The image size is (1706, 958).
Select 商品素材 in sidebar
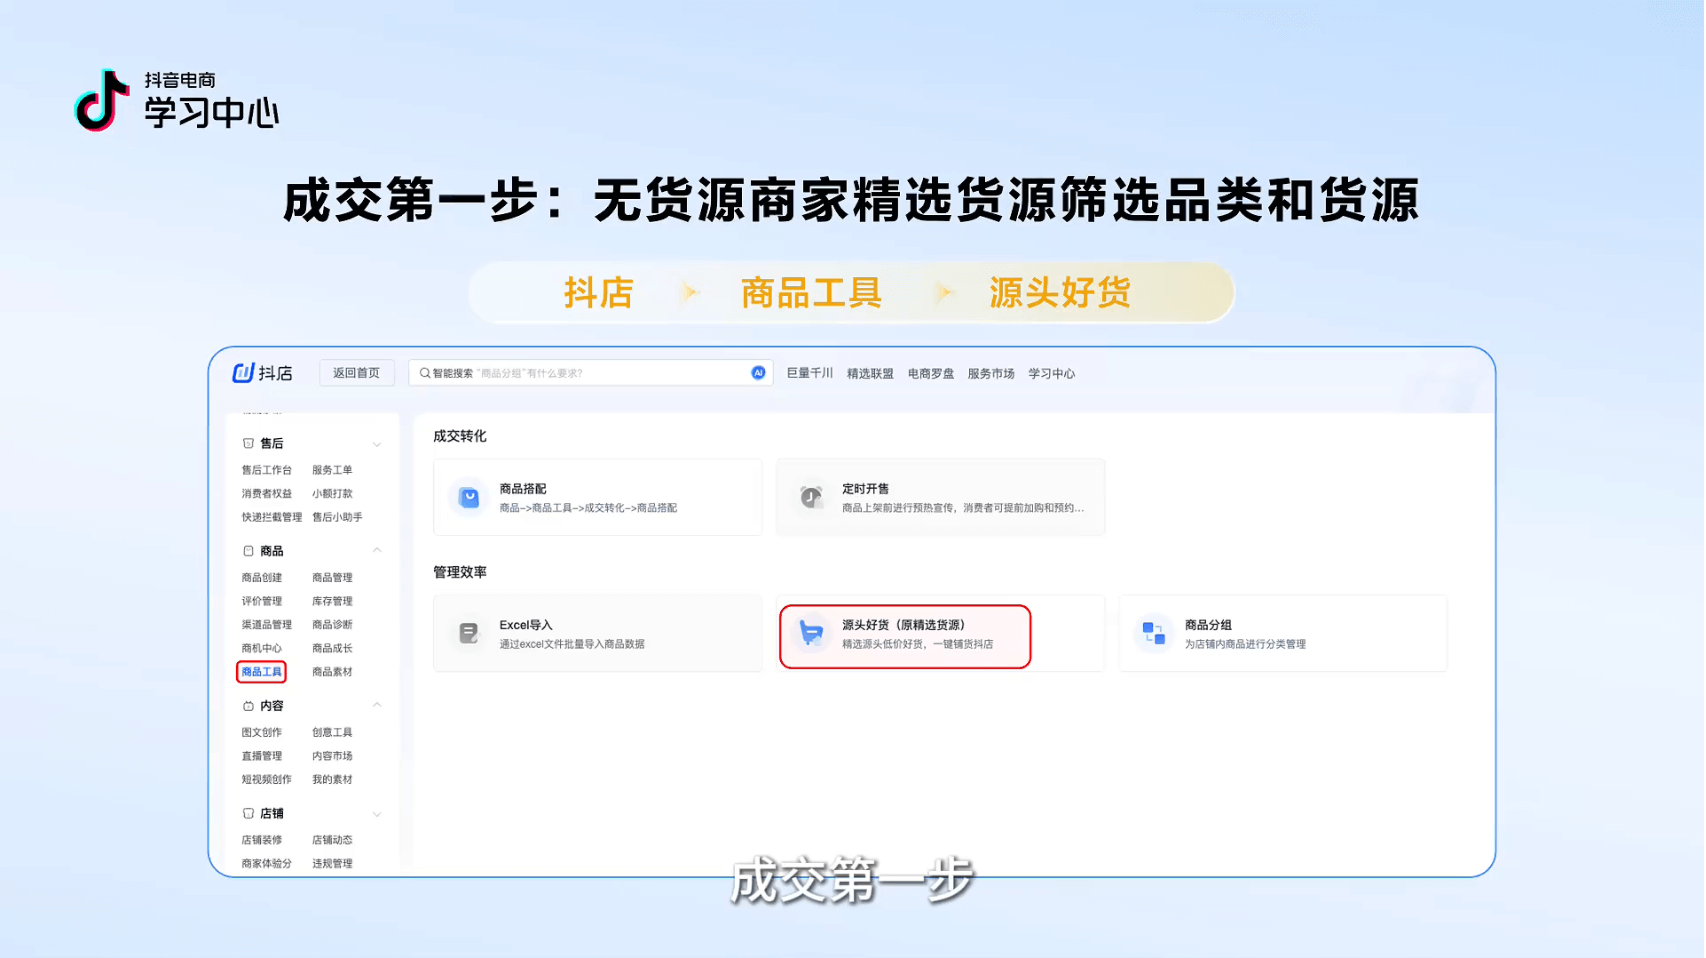pyautogui.click(x=332, y=672)
